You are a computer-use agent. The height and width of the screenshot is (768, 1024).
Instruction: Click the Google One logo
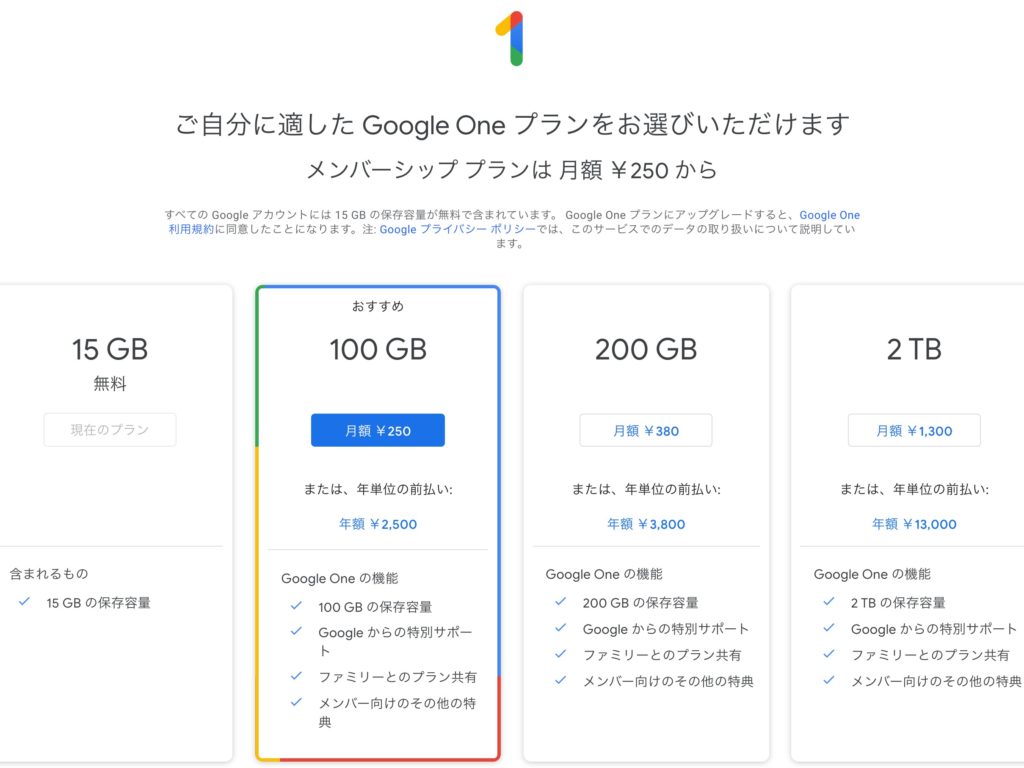coord(510,39)
